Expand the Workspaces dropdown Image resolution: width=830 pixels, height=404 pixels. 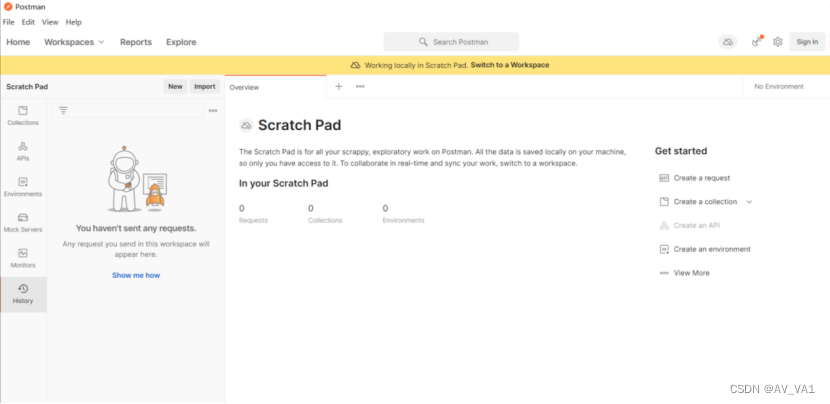[75, 42]
